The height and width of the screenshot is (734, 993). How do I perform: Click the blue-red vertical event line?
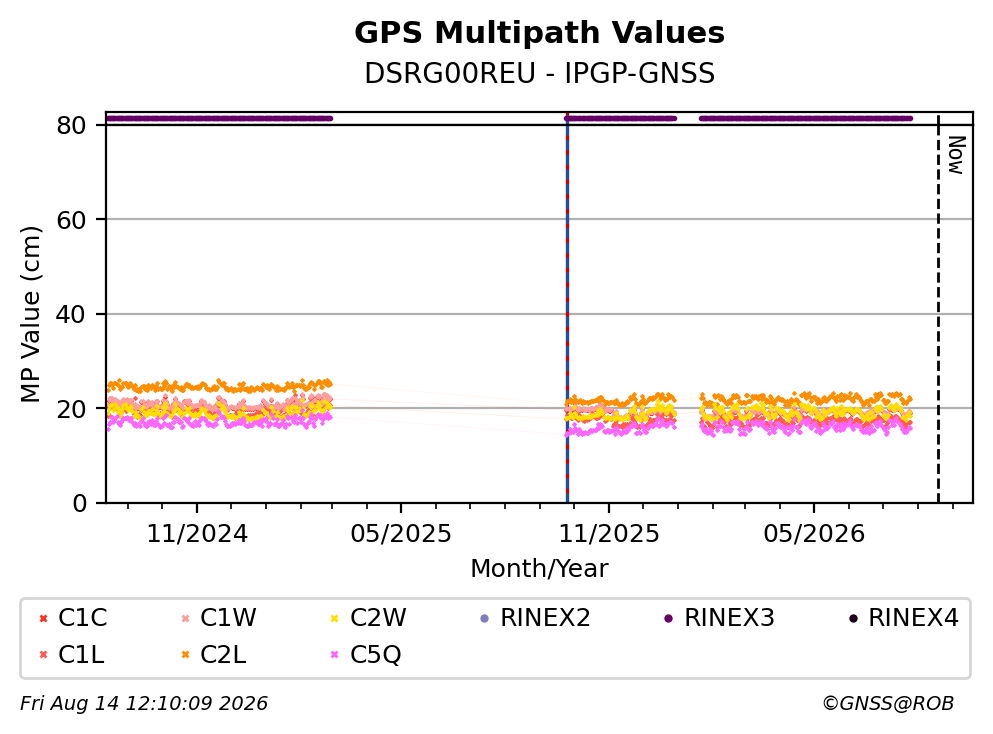coord(567,308)
